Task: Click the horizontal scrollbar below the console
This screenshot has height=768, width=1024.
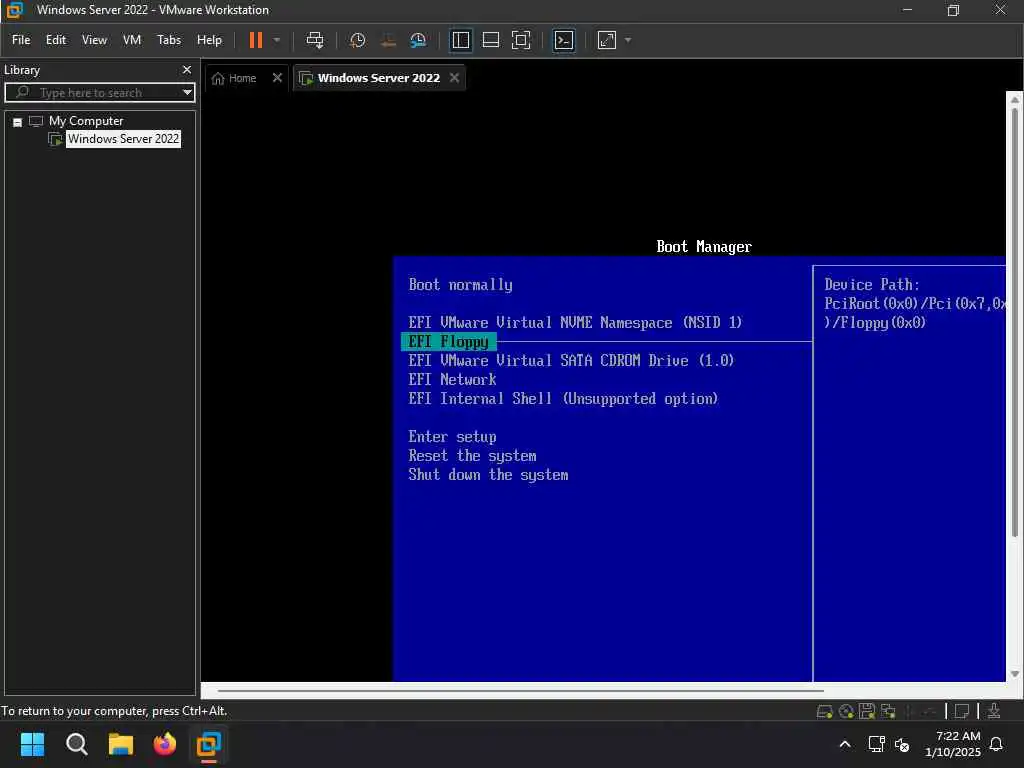Action: [x=520, y=690]
